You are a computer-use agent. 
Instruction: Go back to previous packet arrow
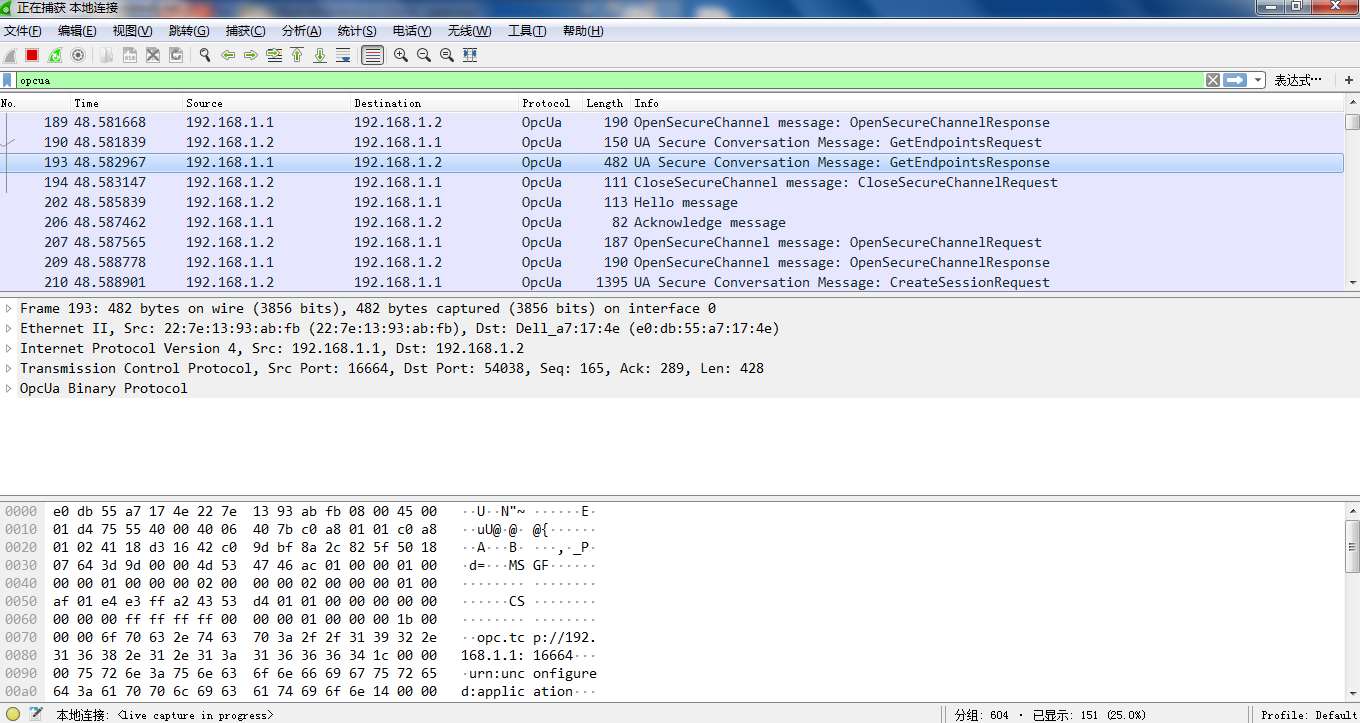(228, 55)
